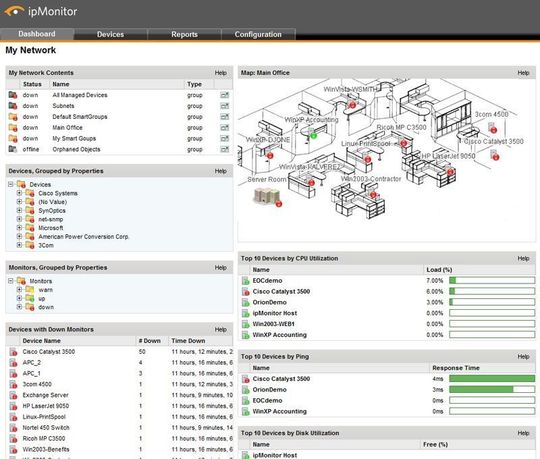This screenshot has height=459, width=540.
Task: Click the Cisco Catalyst 3500 icon in CPU list
Action: [246, 292]
